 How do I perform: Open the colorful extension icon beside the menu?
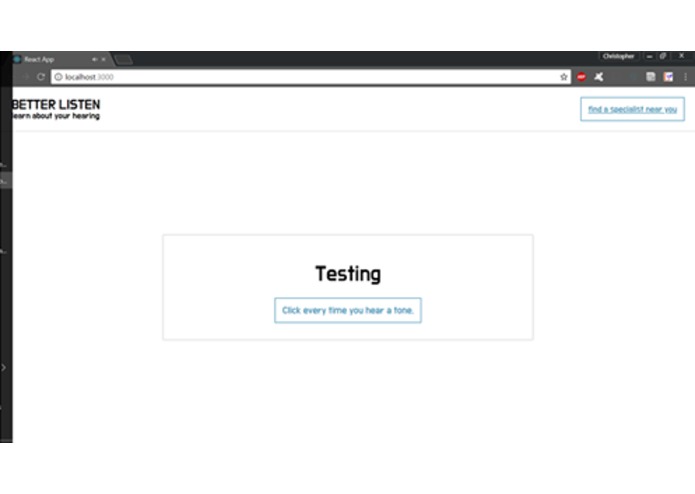668,77
